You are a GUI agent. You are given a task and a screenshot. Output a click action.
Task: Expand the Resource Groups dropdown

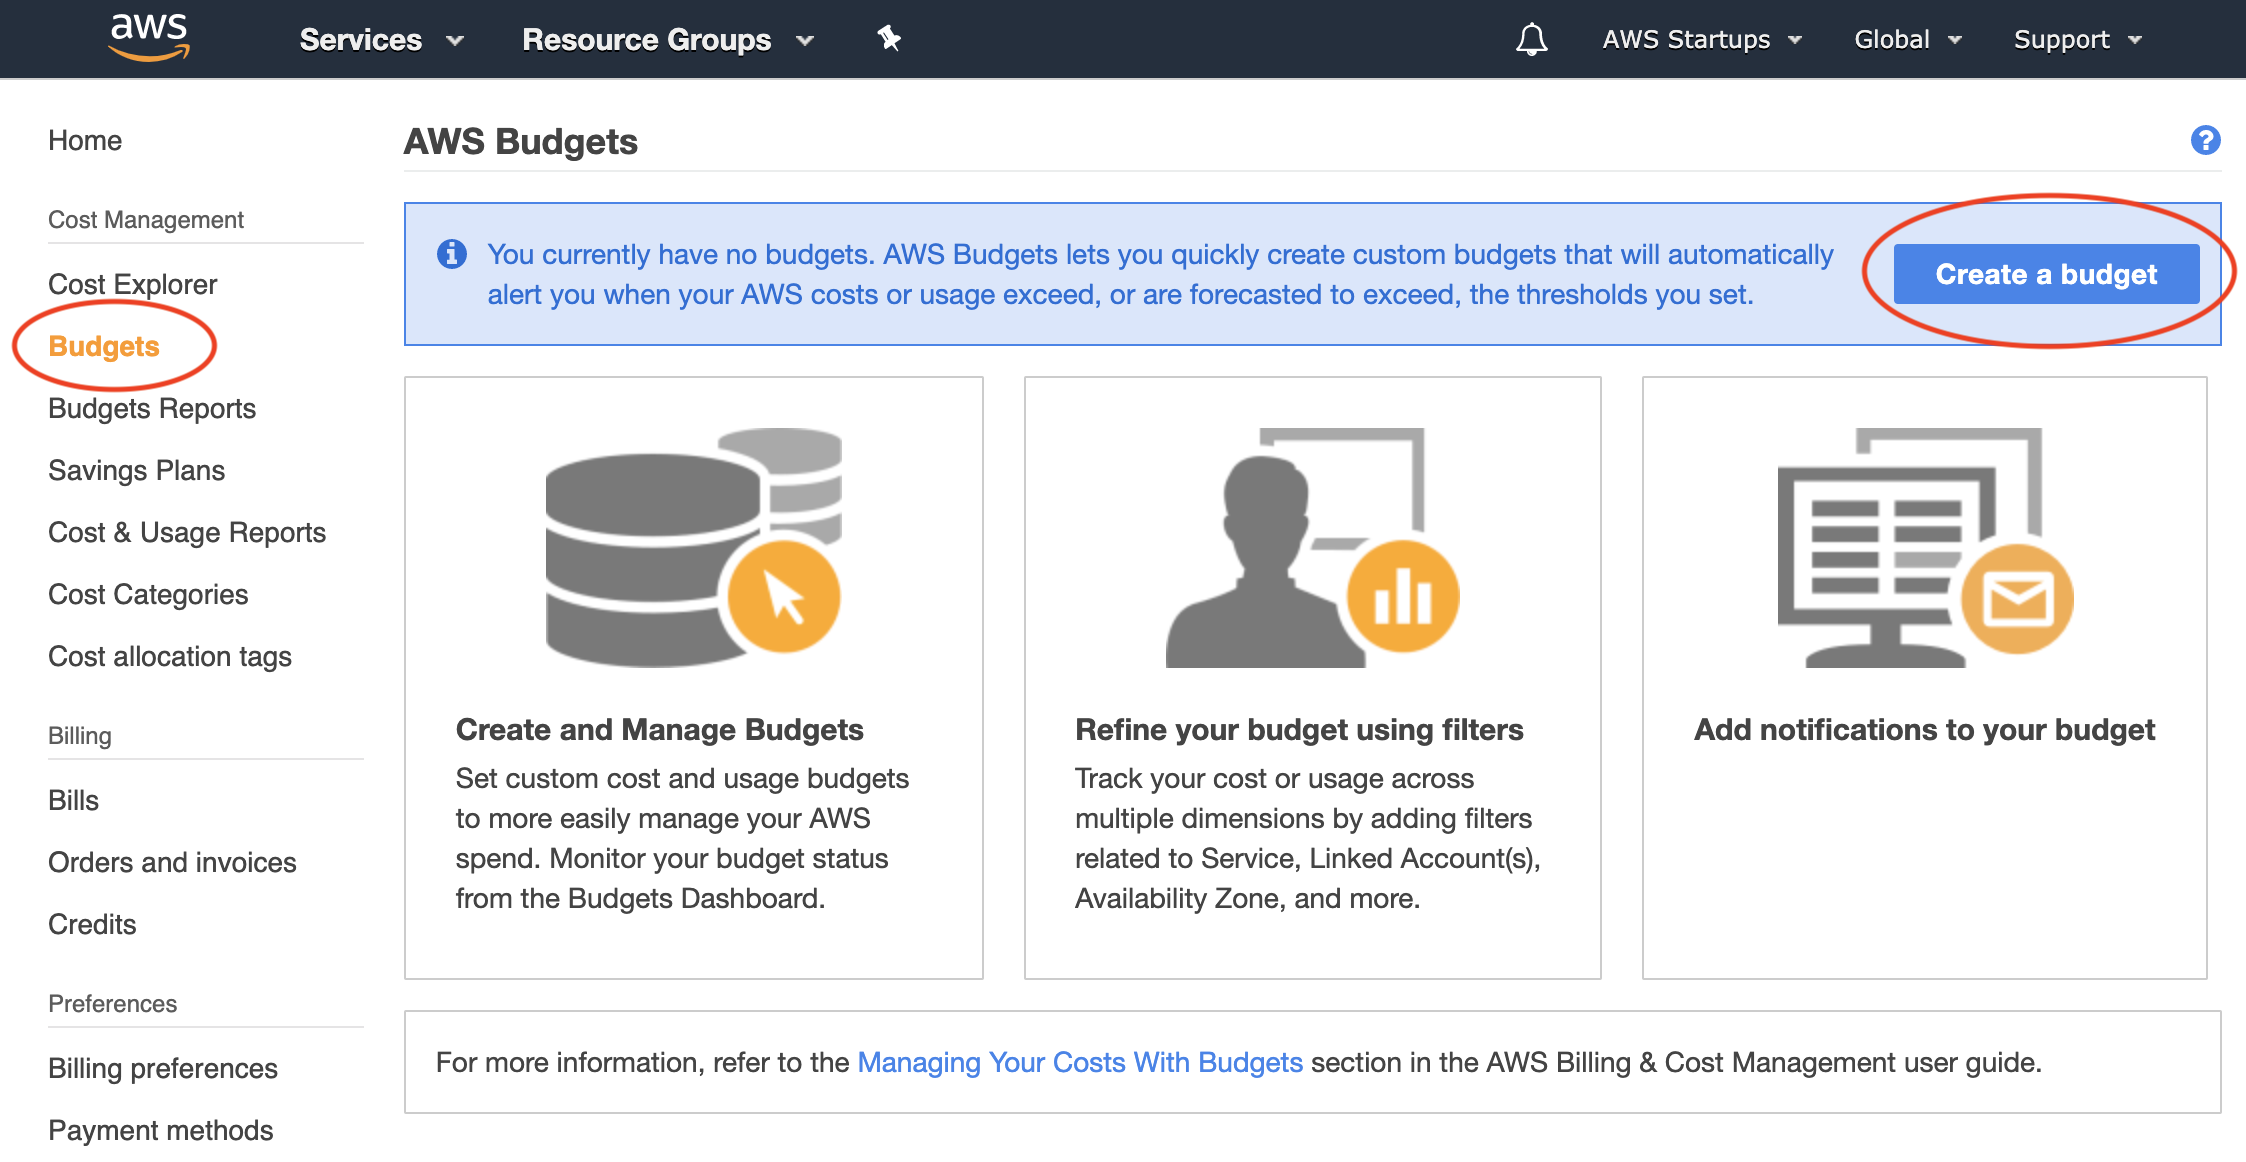[x=667, y=40]
